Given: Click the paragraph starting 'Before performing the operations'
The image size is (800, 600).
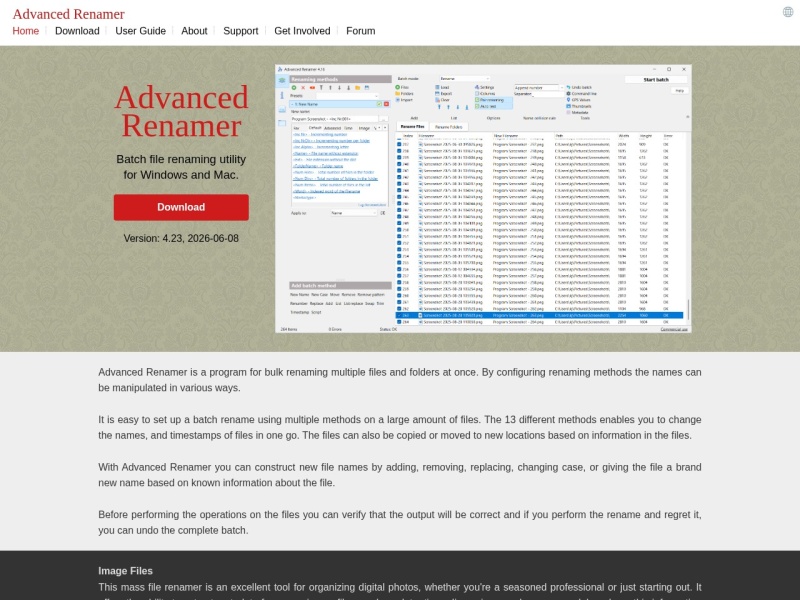Looking at the screenshot, I should click(x=400, y=522).
